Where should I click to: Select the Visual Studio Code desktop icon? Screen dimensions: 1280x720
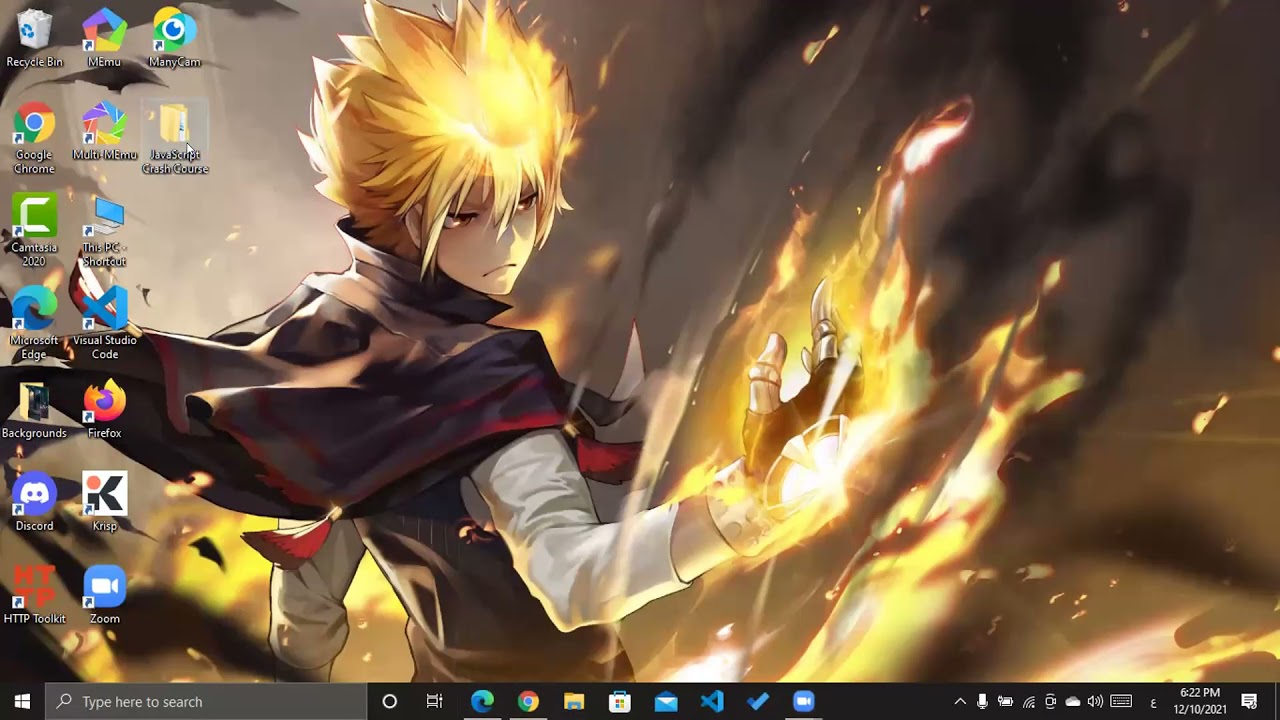(104, 325)
